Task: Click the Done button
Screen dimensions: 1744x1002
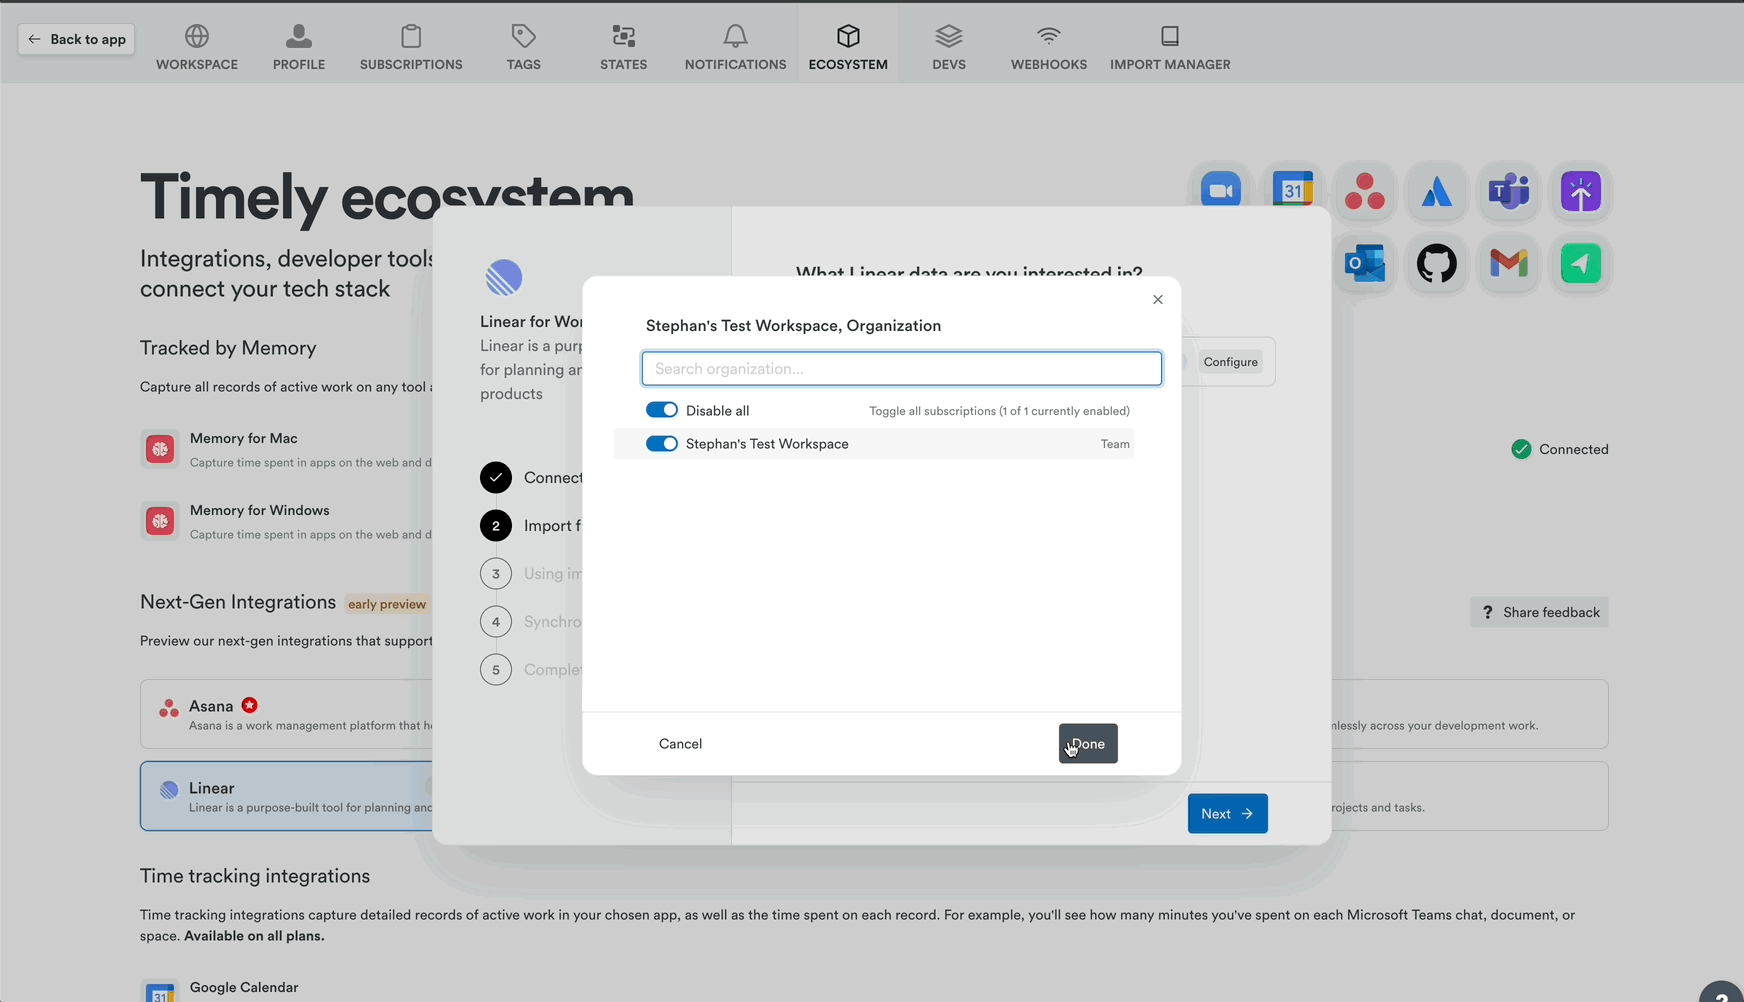Action: (1087, 743)
